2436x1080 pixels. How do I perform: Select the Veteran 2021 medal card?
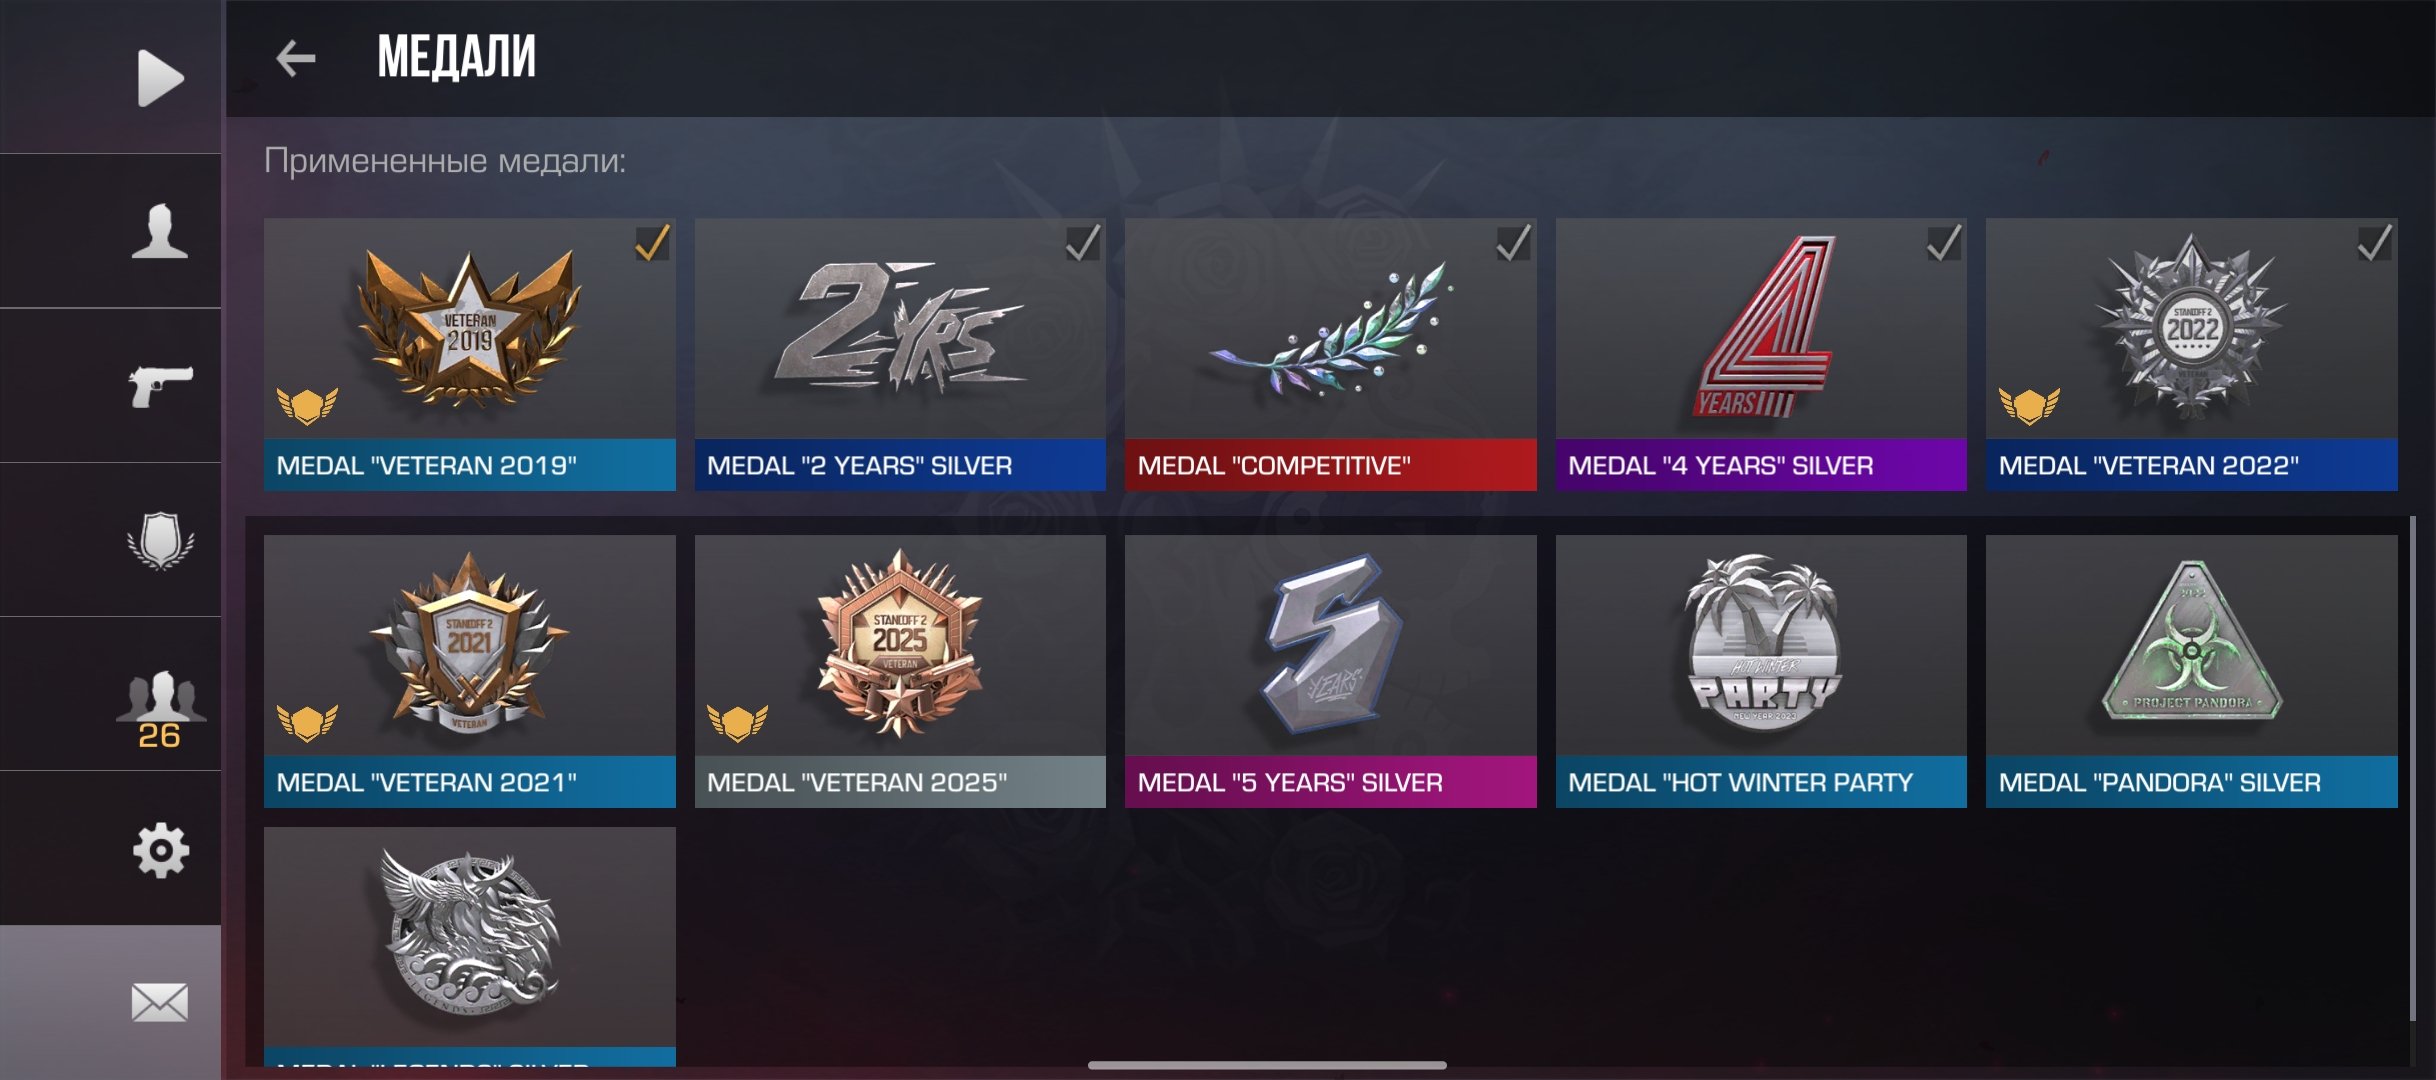[x=470, y=671]
